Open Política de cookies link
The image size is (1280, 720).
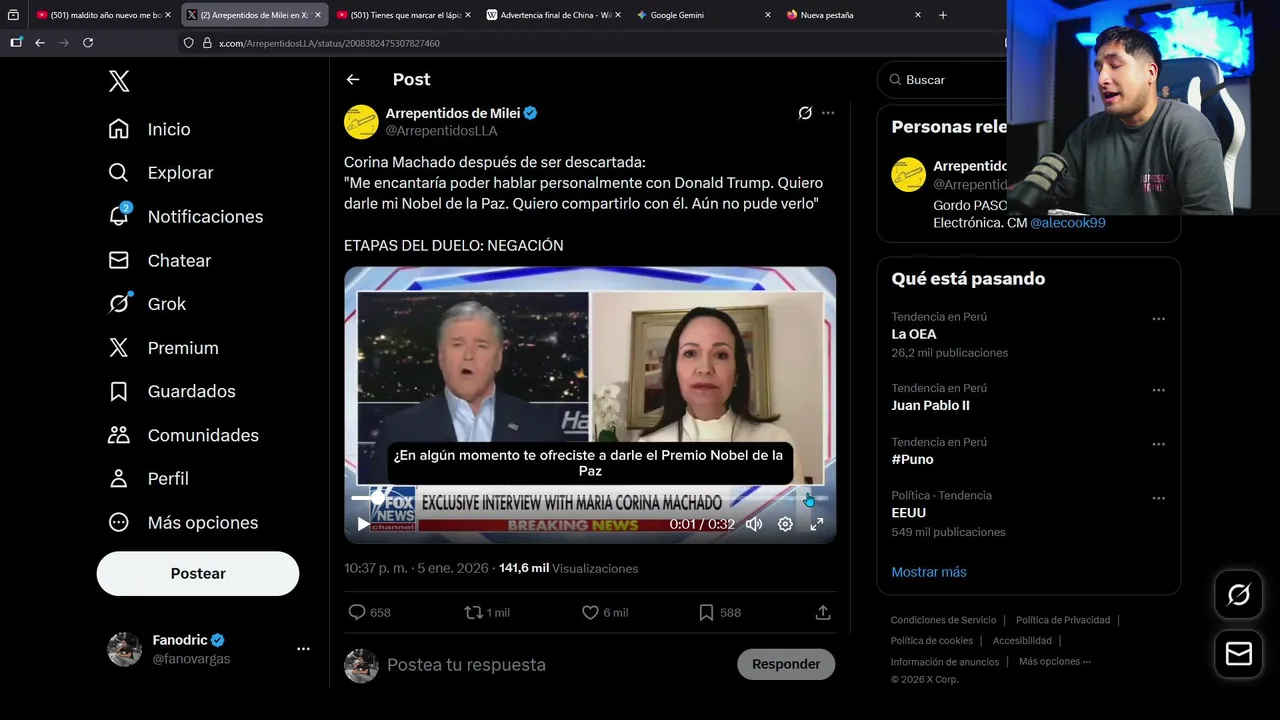point(932,641)
